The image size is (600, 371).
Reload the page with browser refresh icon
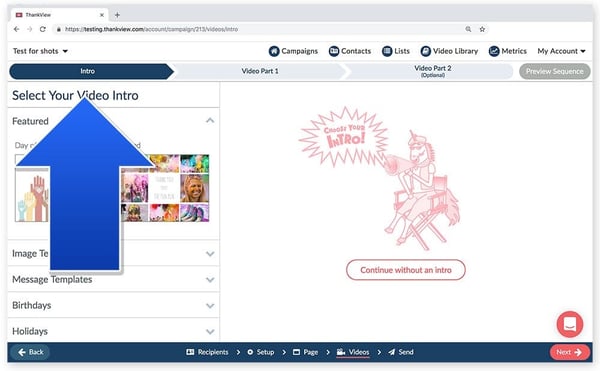point(43,29)
